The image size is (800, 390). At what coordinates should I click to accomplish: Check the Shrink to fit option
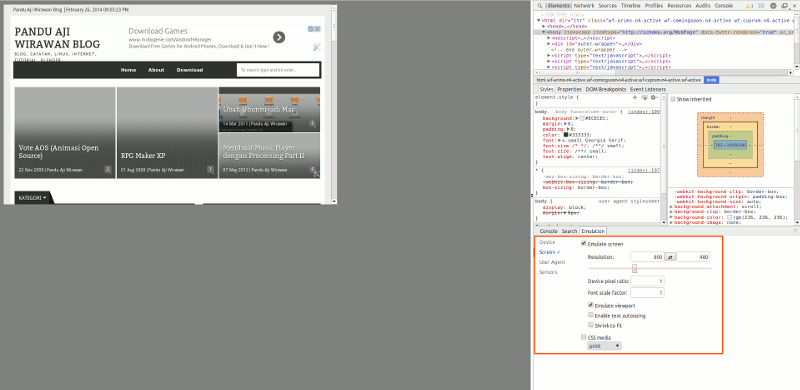click(x=591, y=325)
